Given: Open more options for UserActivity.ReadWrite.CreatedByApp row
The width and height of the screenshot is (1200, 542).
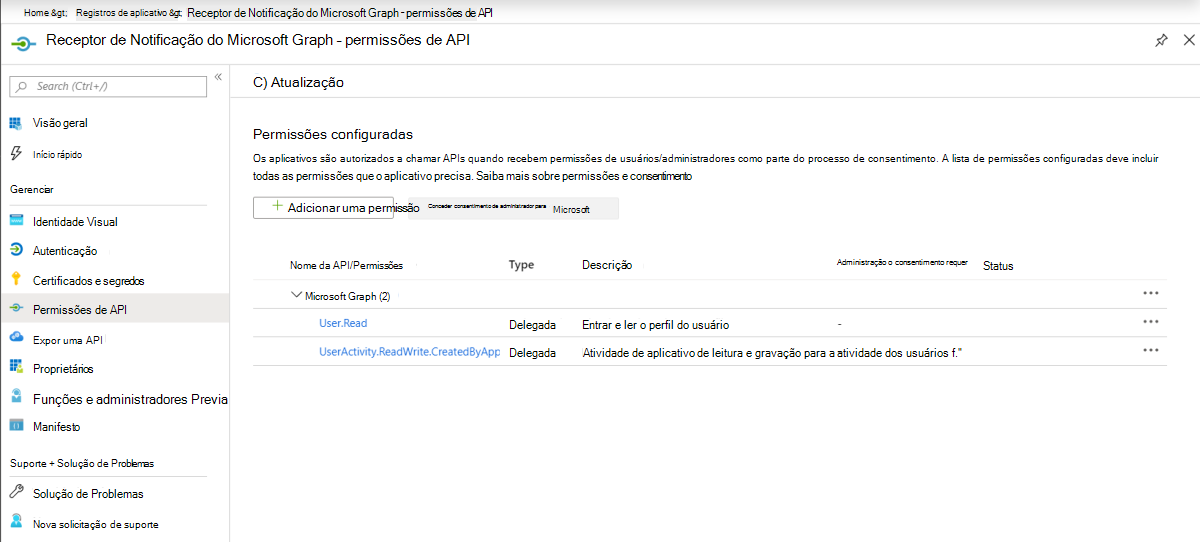Looking at the screenshot, I should pyautogui.click(x=1150, y=350).
